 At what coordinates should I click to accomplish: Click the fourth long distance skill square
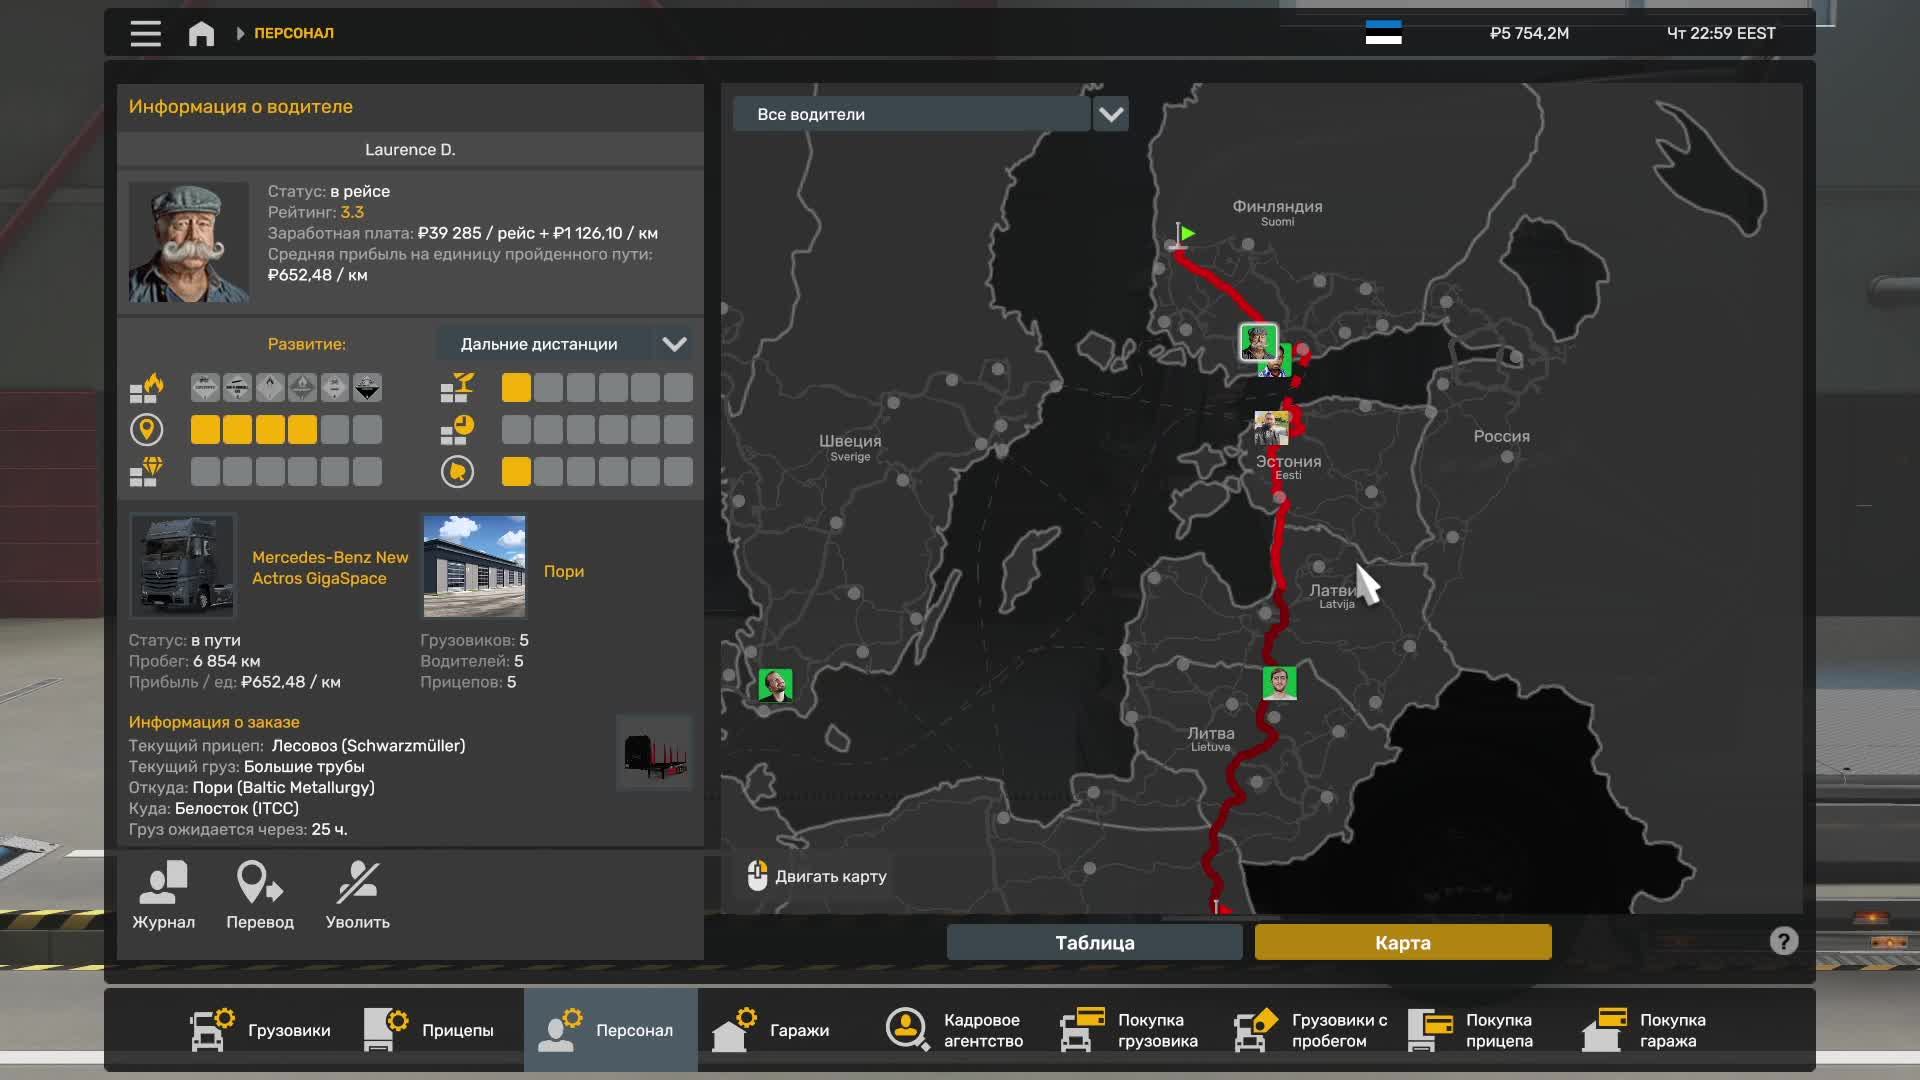302,430
